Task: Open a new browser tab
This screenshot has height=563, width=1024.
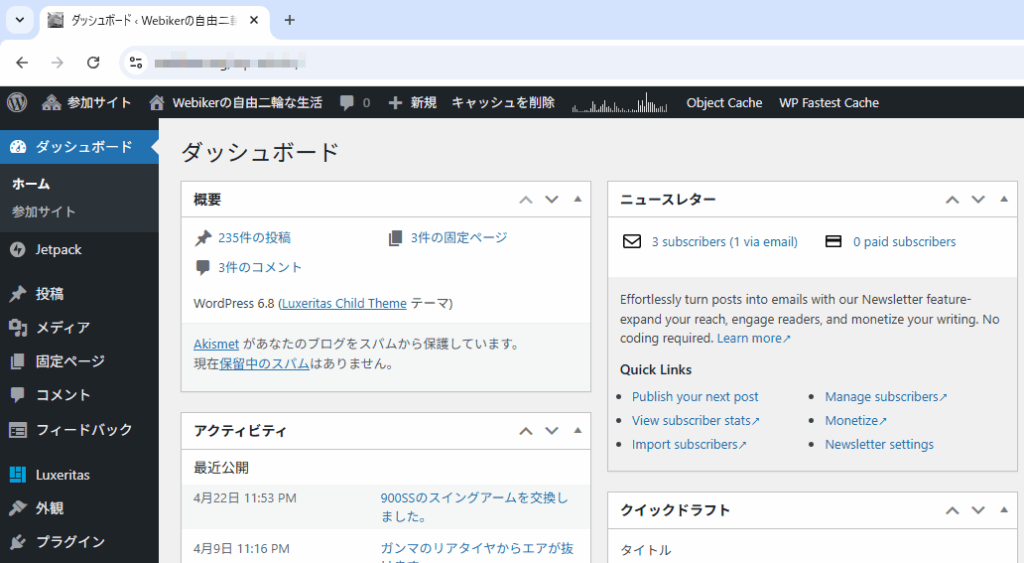Action: 289,20
